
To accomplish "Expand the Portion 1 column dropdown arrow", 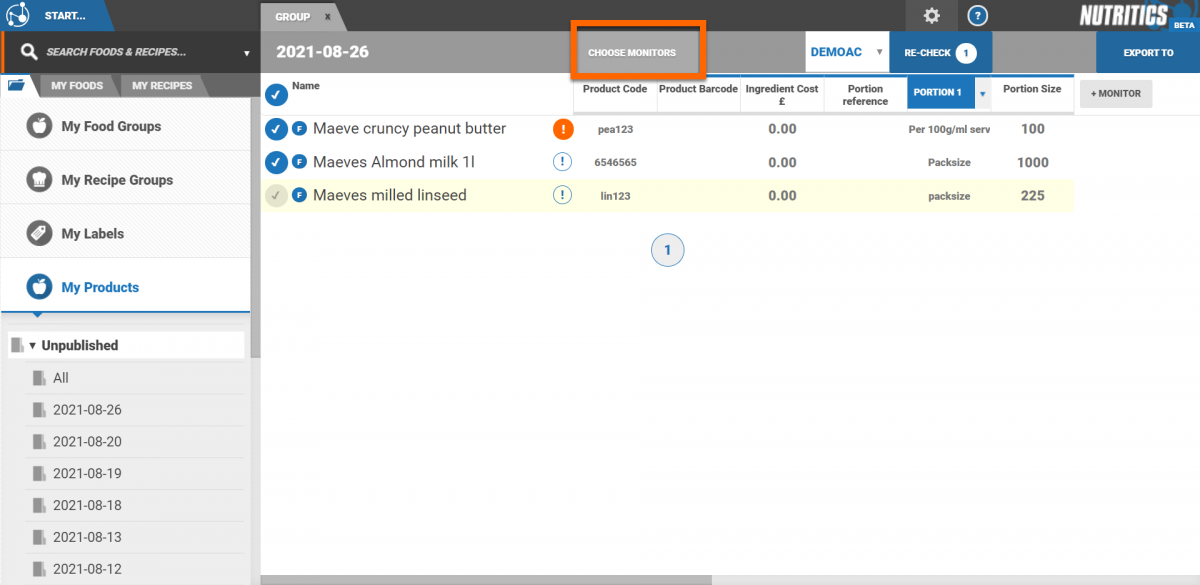I will tap(982, 93).
